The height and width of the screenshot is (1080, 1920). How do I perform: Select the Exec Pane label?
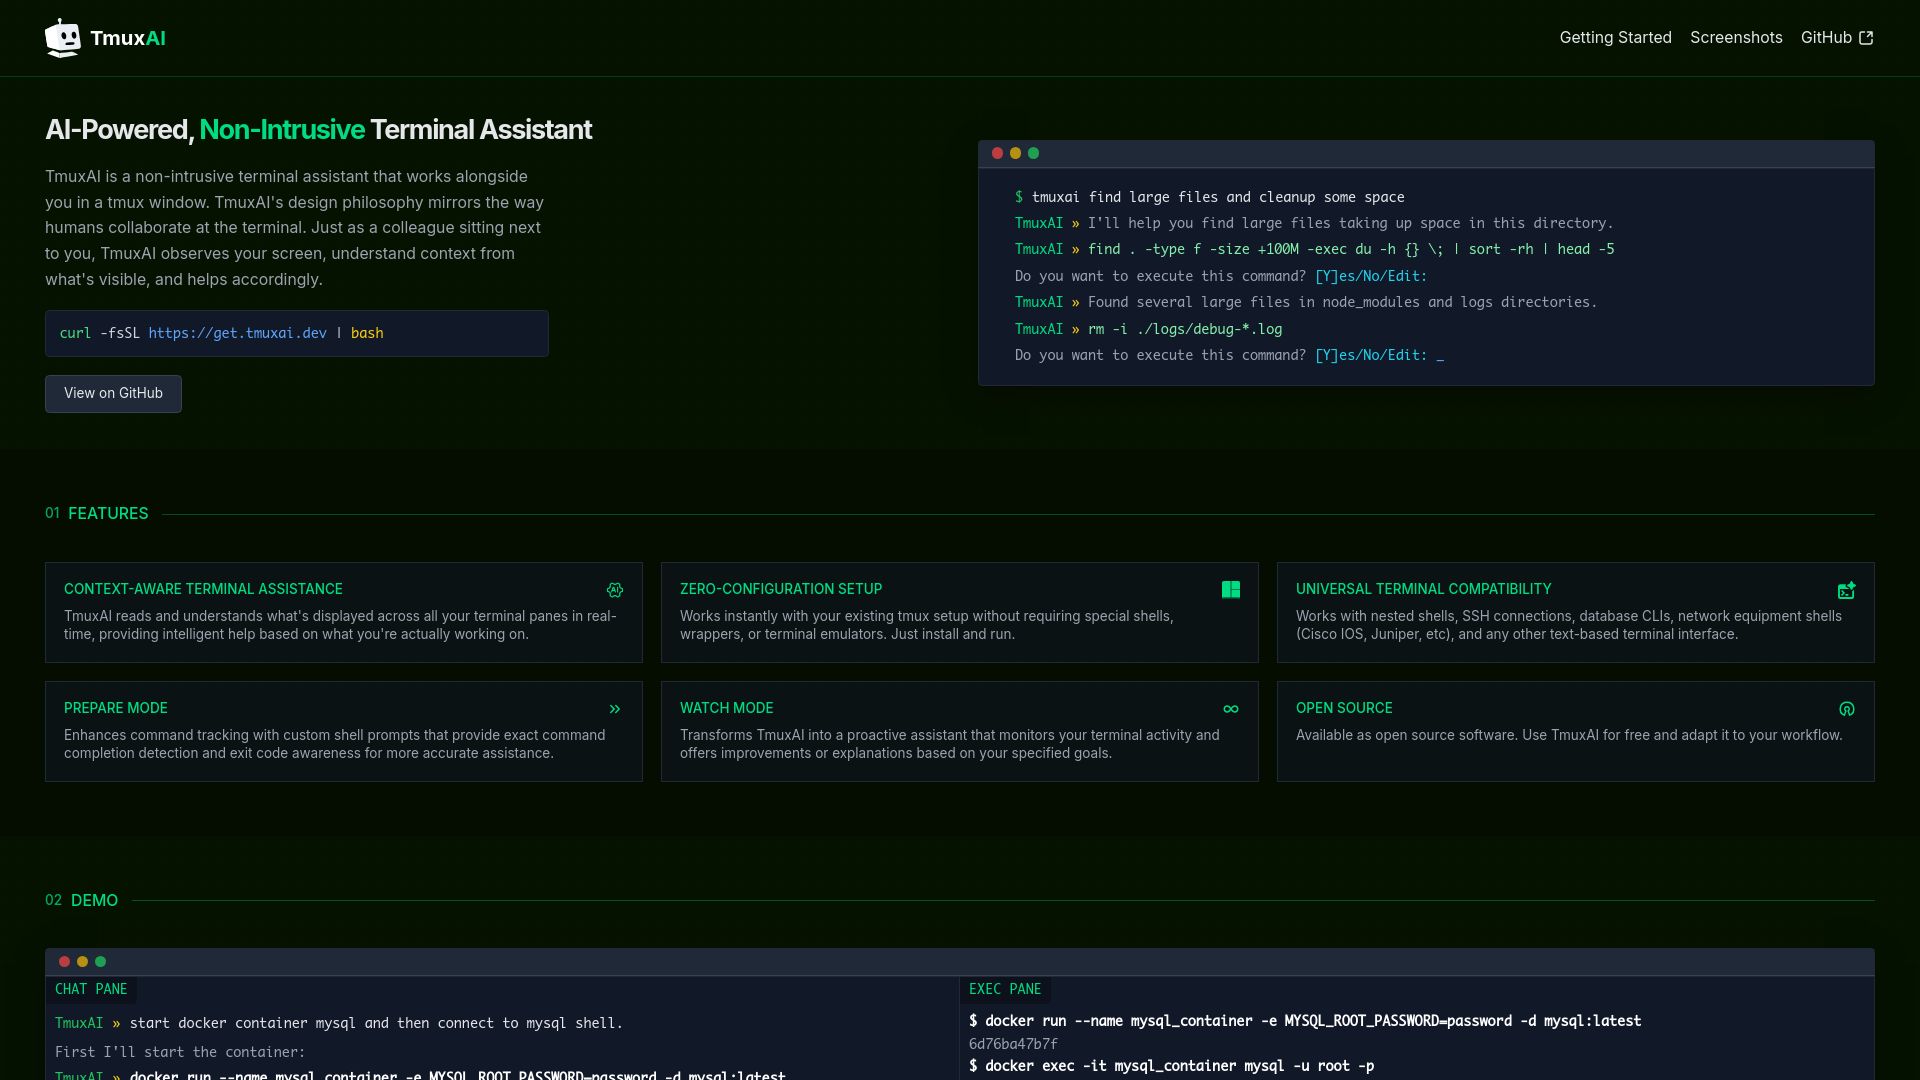(x=1005, y=989)
